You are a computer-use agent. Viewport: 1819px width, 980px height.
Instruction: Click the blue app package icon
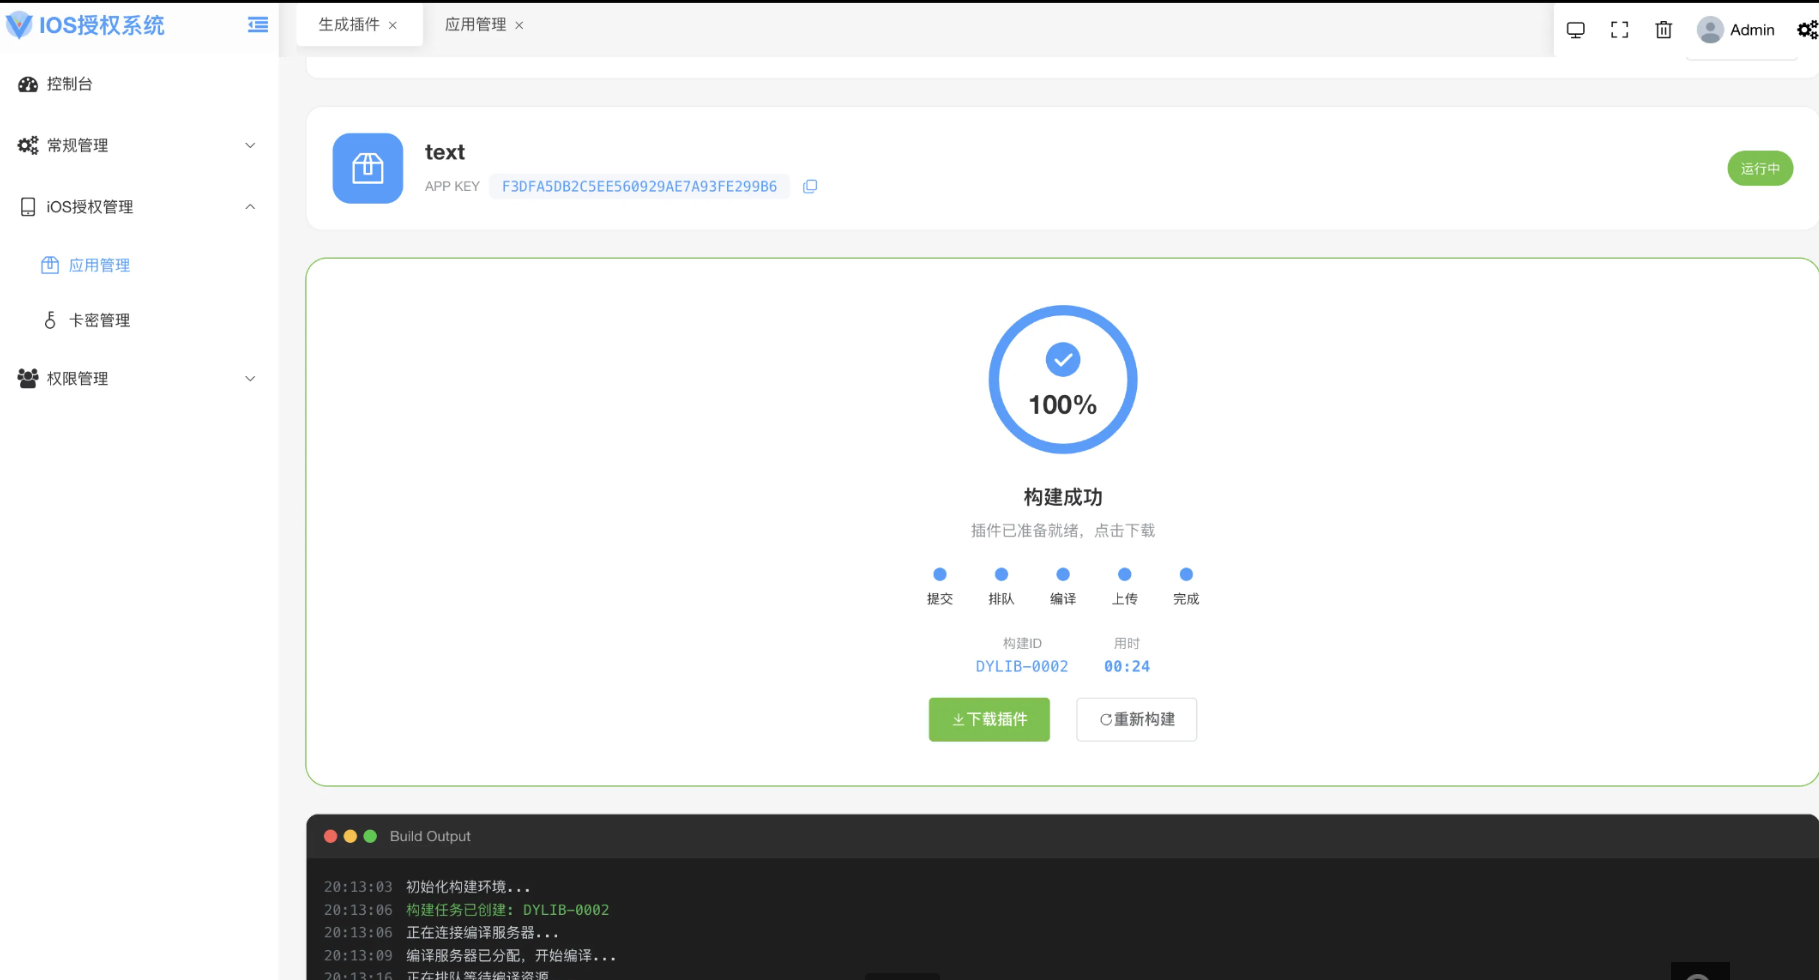(x=368, y=168)
